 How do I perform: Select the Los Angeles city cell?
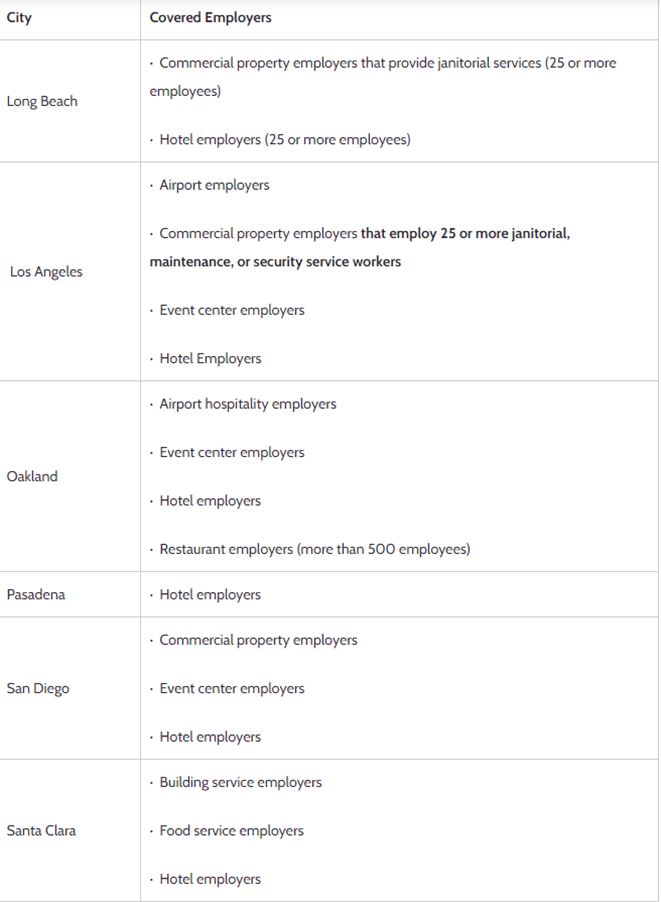coord(46,272)
